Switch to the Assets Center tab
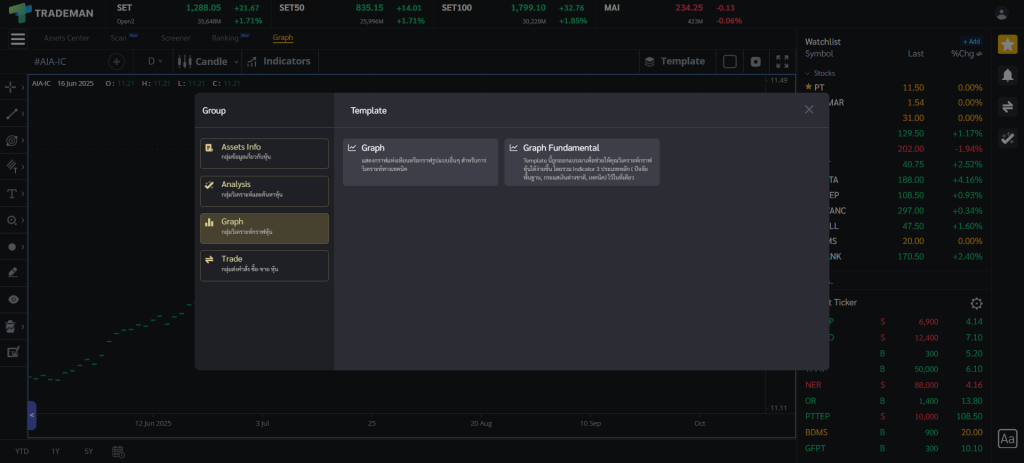1024x463 pixels. click(67, 38)
